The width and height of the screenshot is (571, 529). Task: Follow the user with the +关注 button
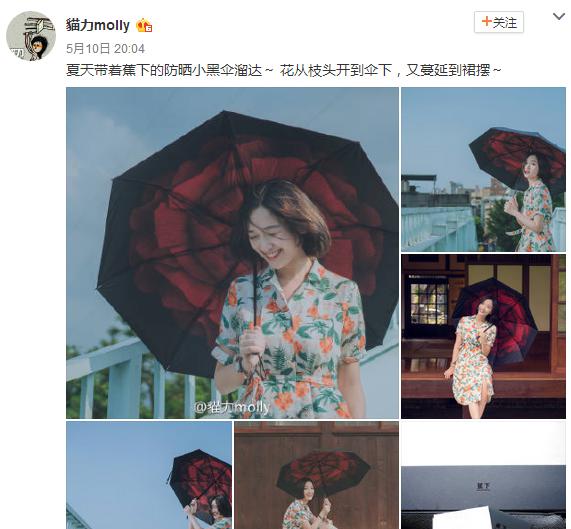(x=499, y=23)
